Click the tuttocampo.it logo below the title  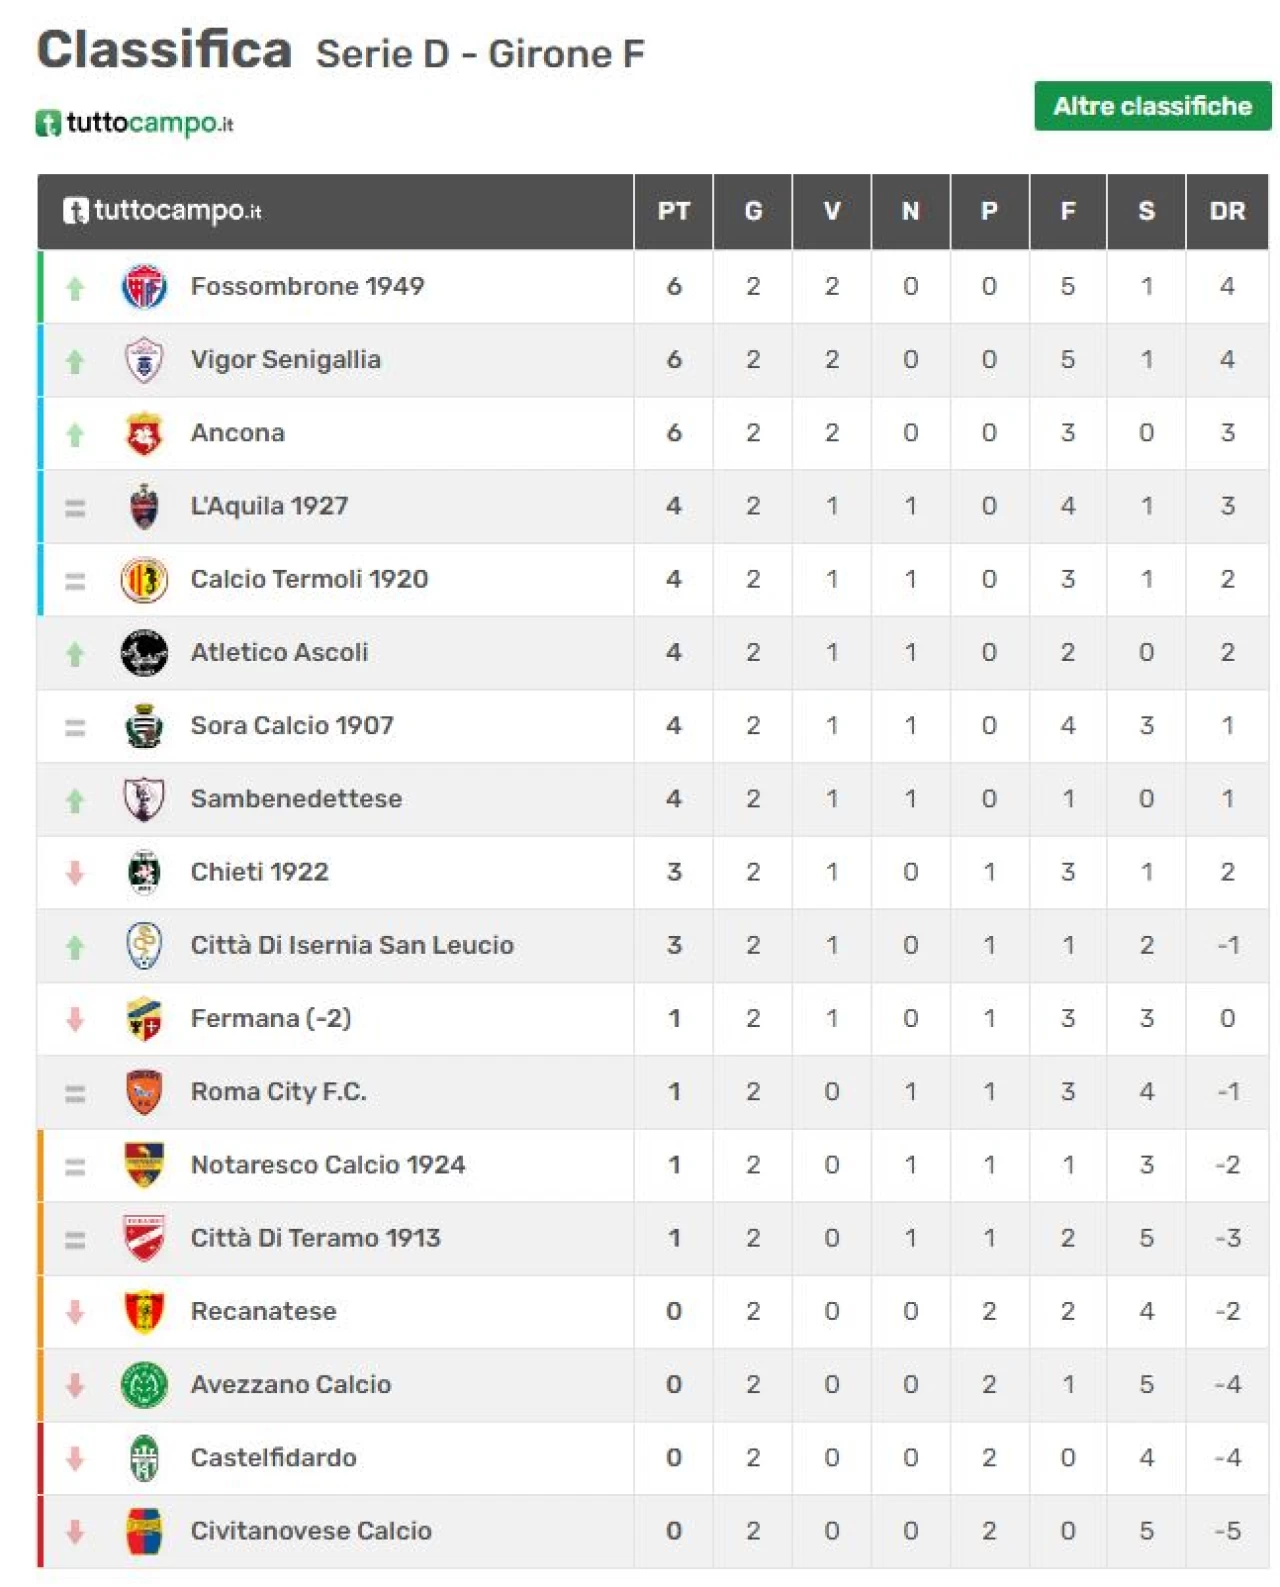tap(135, 123)
